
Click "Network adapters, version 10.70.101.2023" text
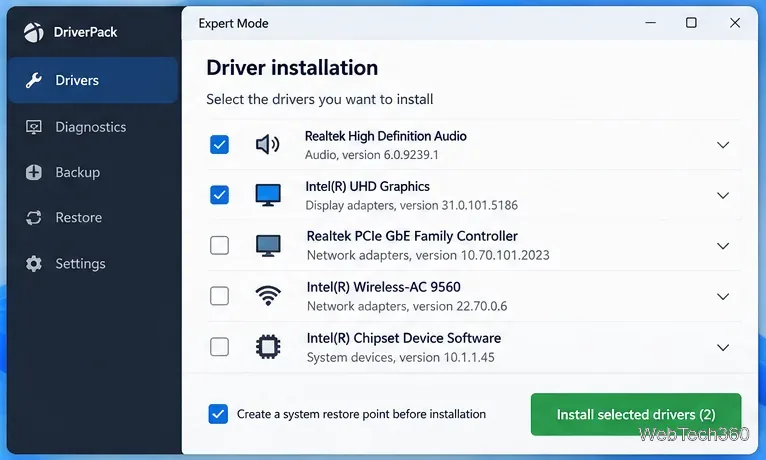pos(428,255)
